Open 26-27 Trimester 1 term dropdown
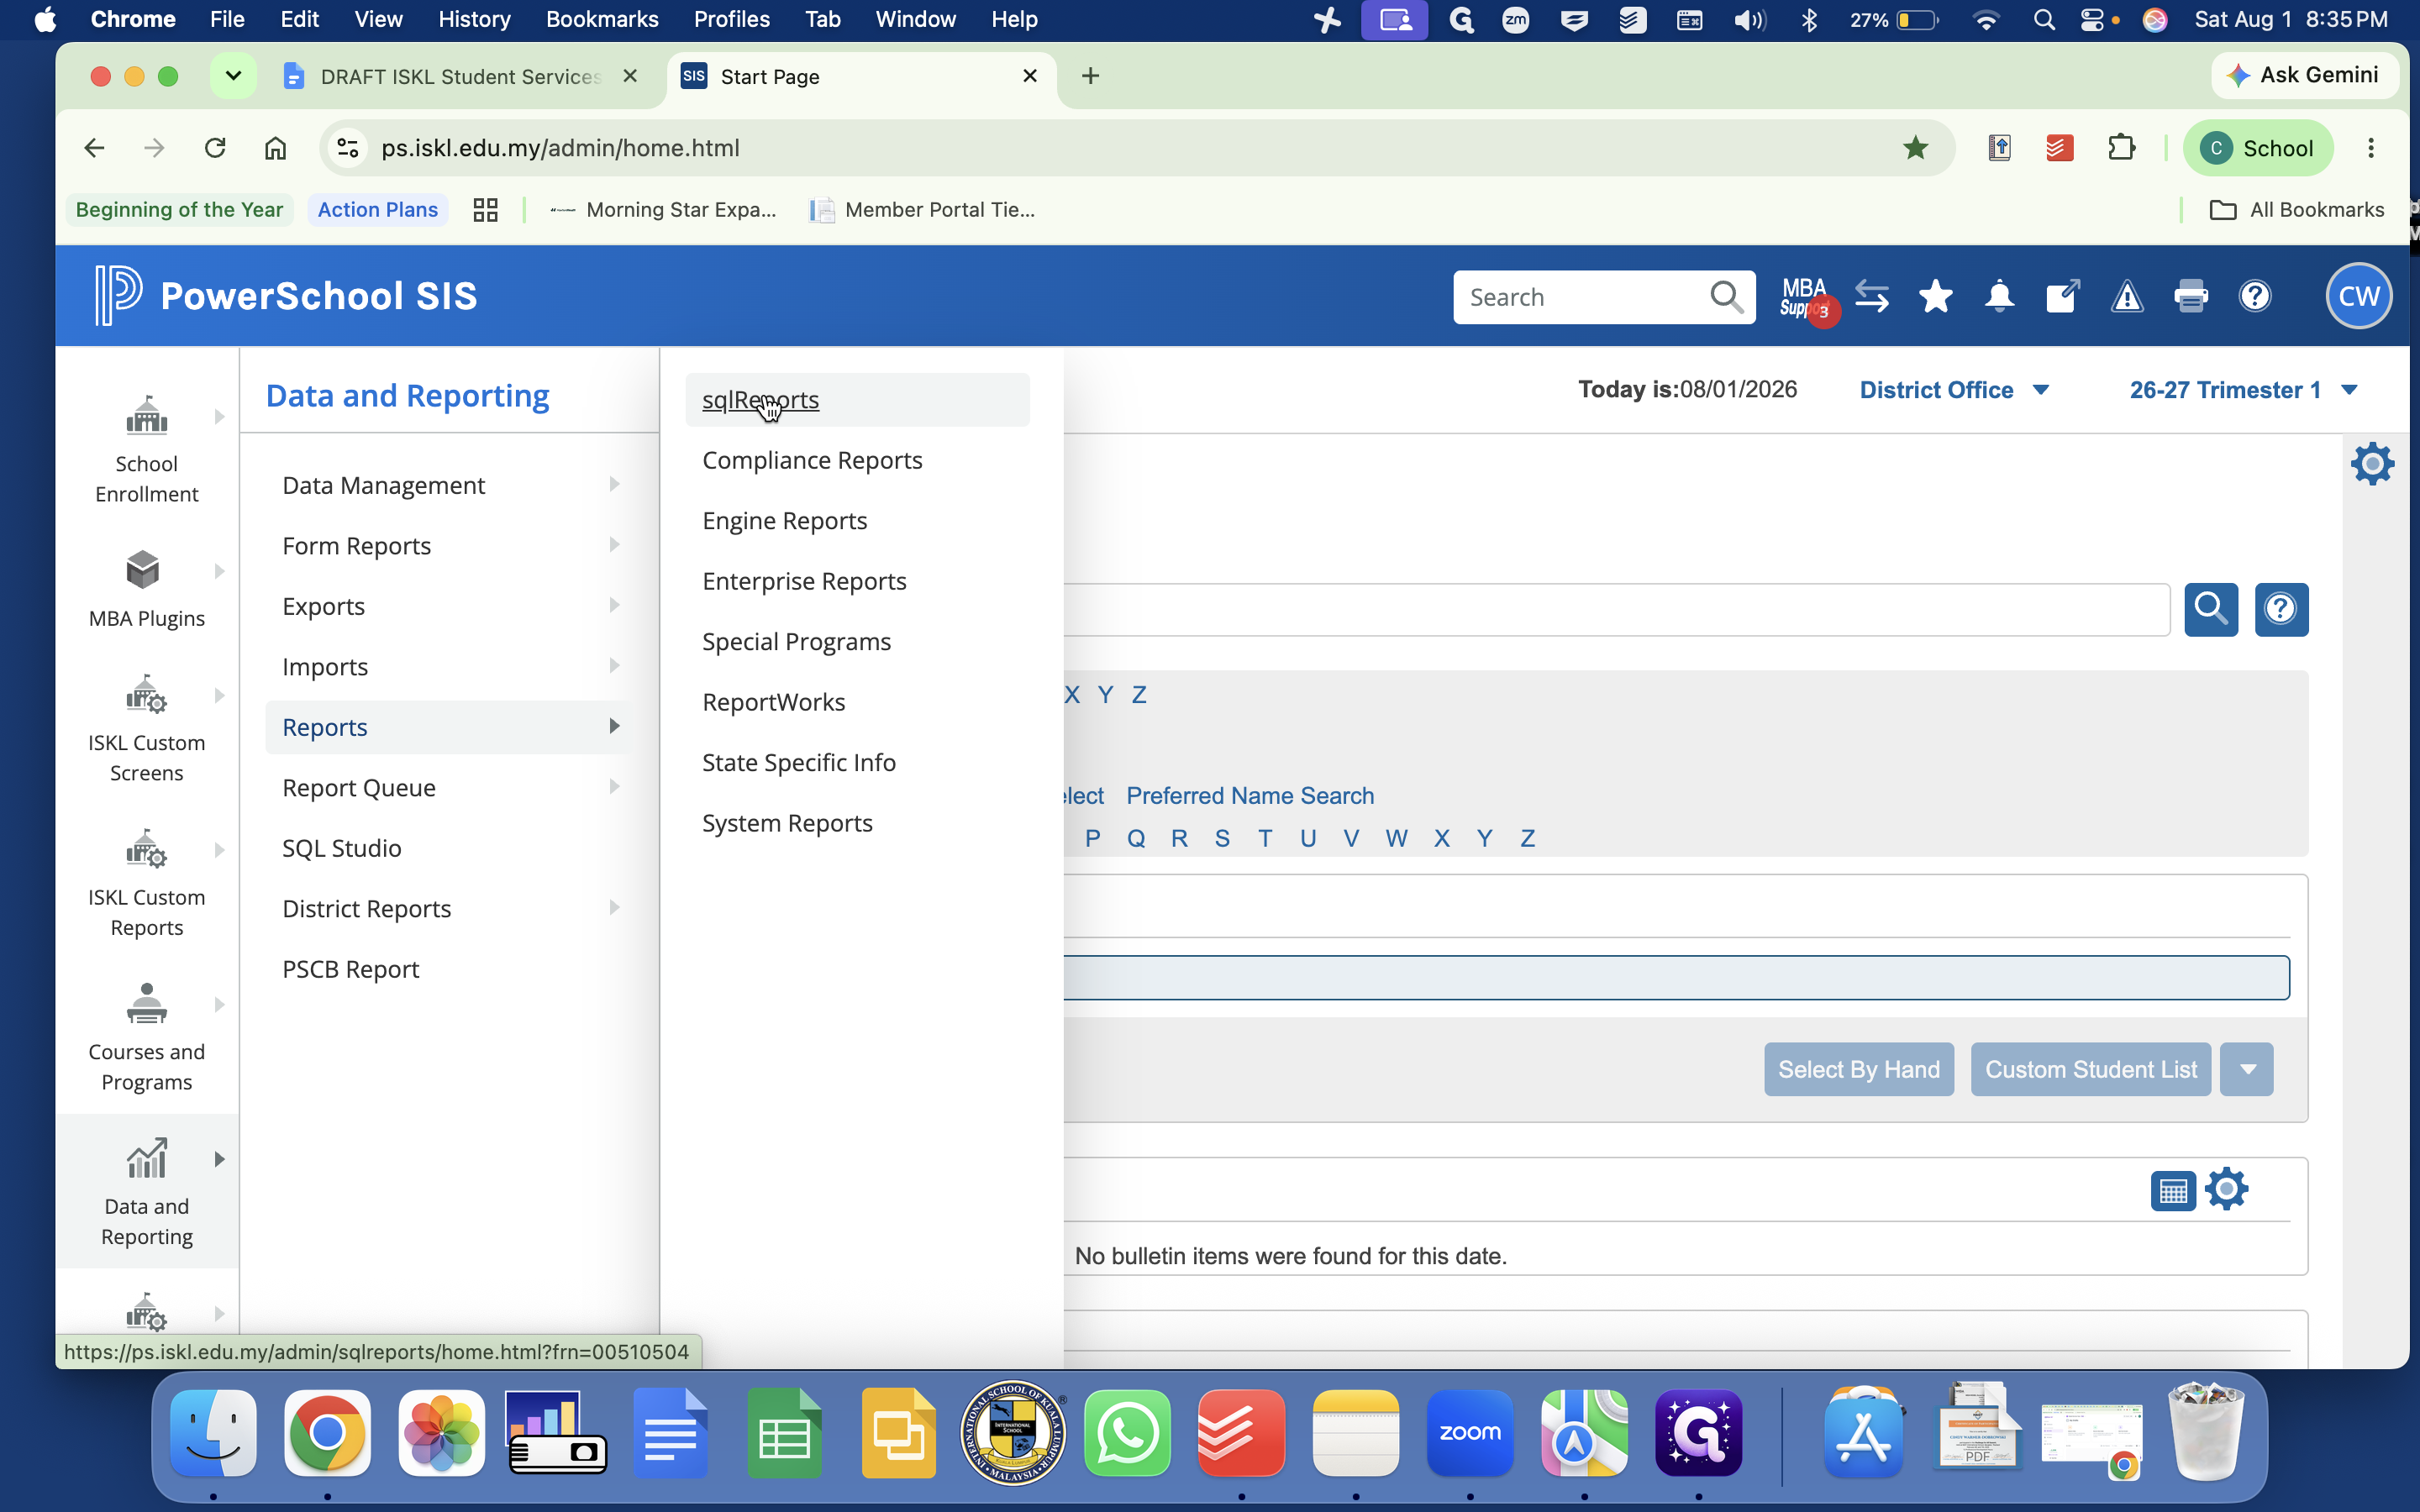The width and height of the screenshot is (2420, 1512). (2243, 390)
